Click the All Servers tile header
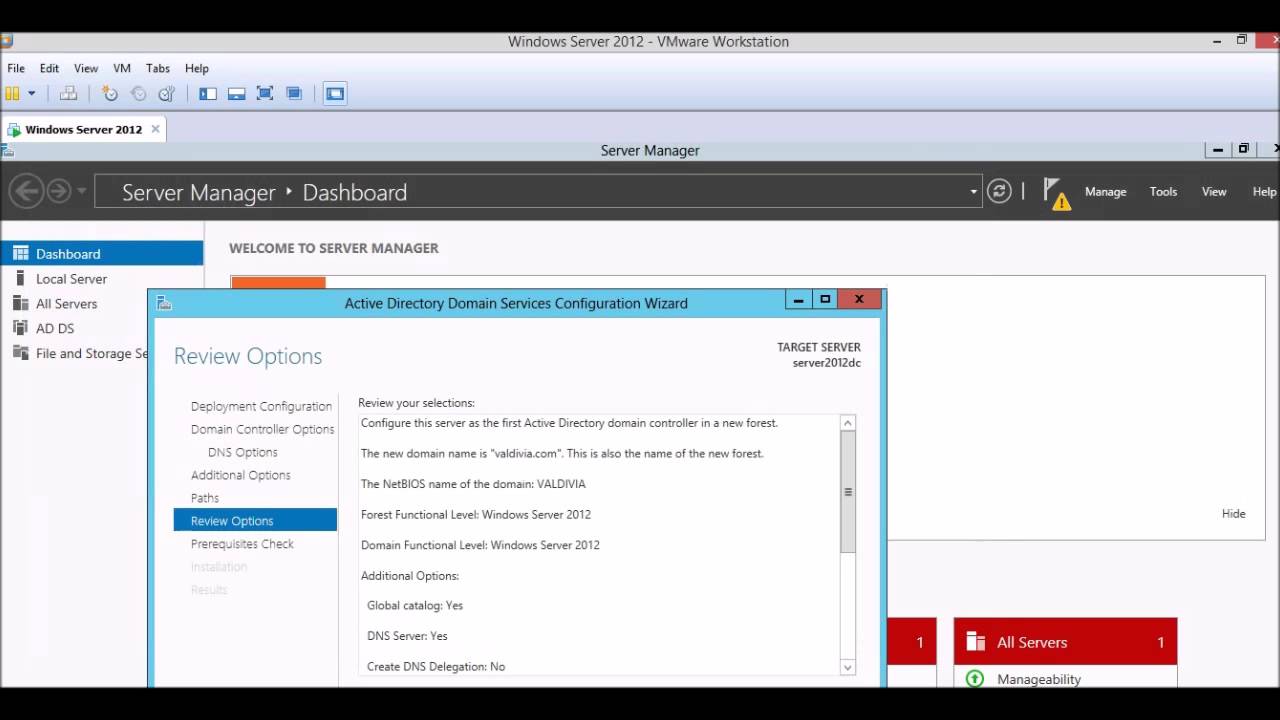This screenshot has width=1280, height=720. [1065, 642]
